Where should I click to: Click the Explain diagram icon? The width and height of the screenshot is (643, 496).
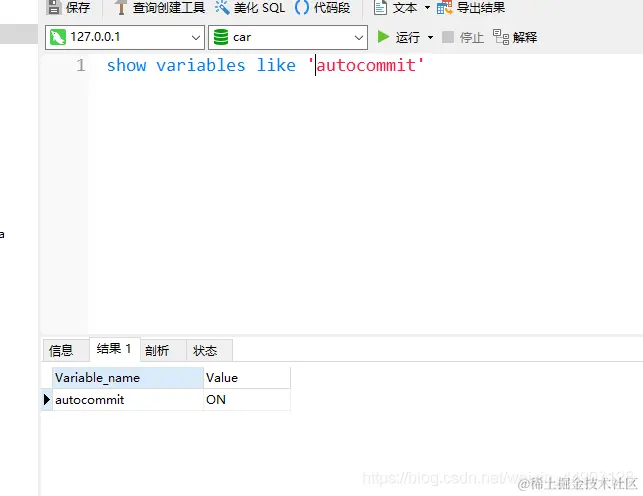501,37
